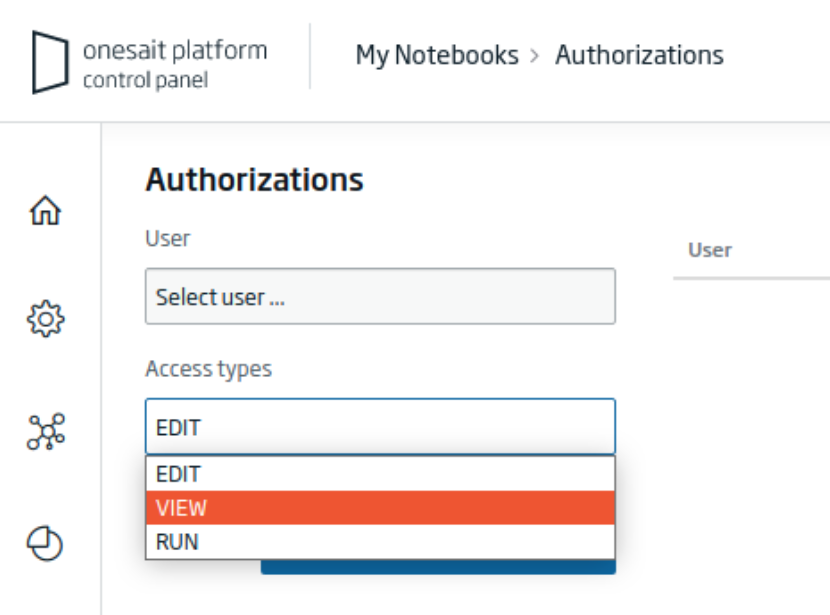Open the Home sidebar icon
This screenshot has width=830, height=615.
46,210
